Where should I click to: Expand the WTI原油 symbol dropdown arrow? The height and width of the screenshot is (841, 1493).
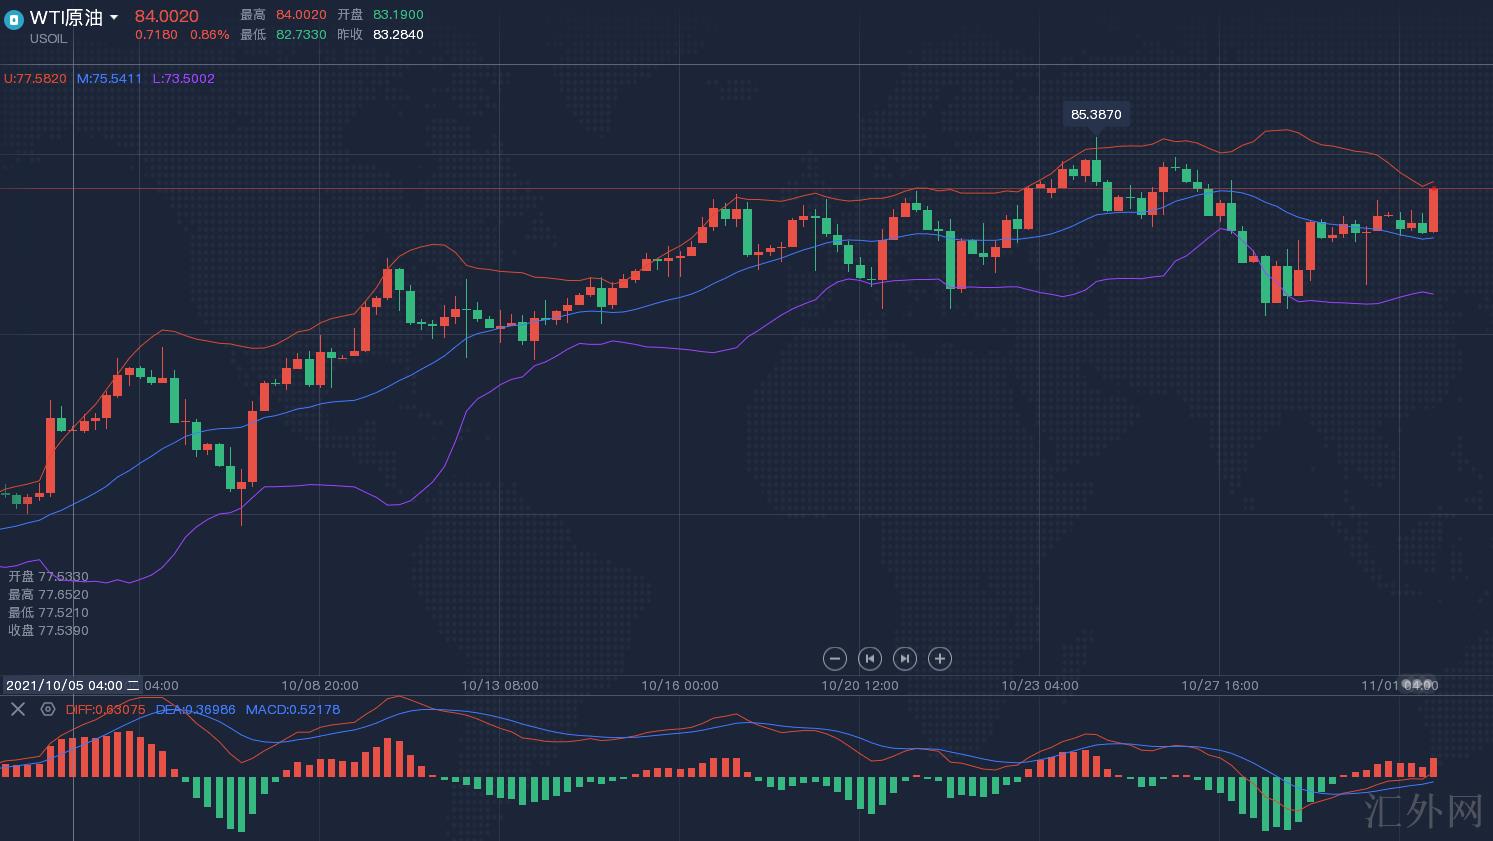click(114, 18)
